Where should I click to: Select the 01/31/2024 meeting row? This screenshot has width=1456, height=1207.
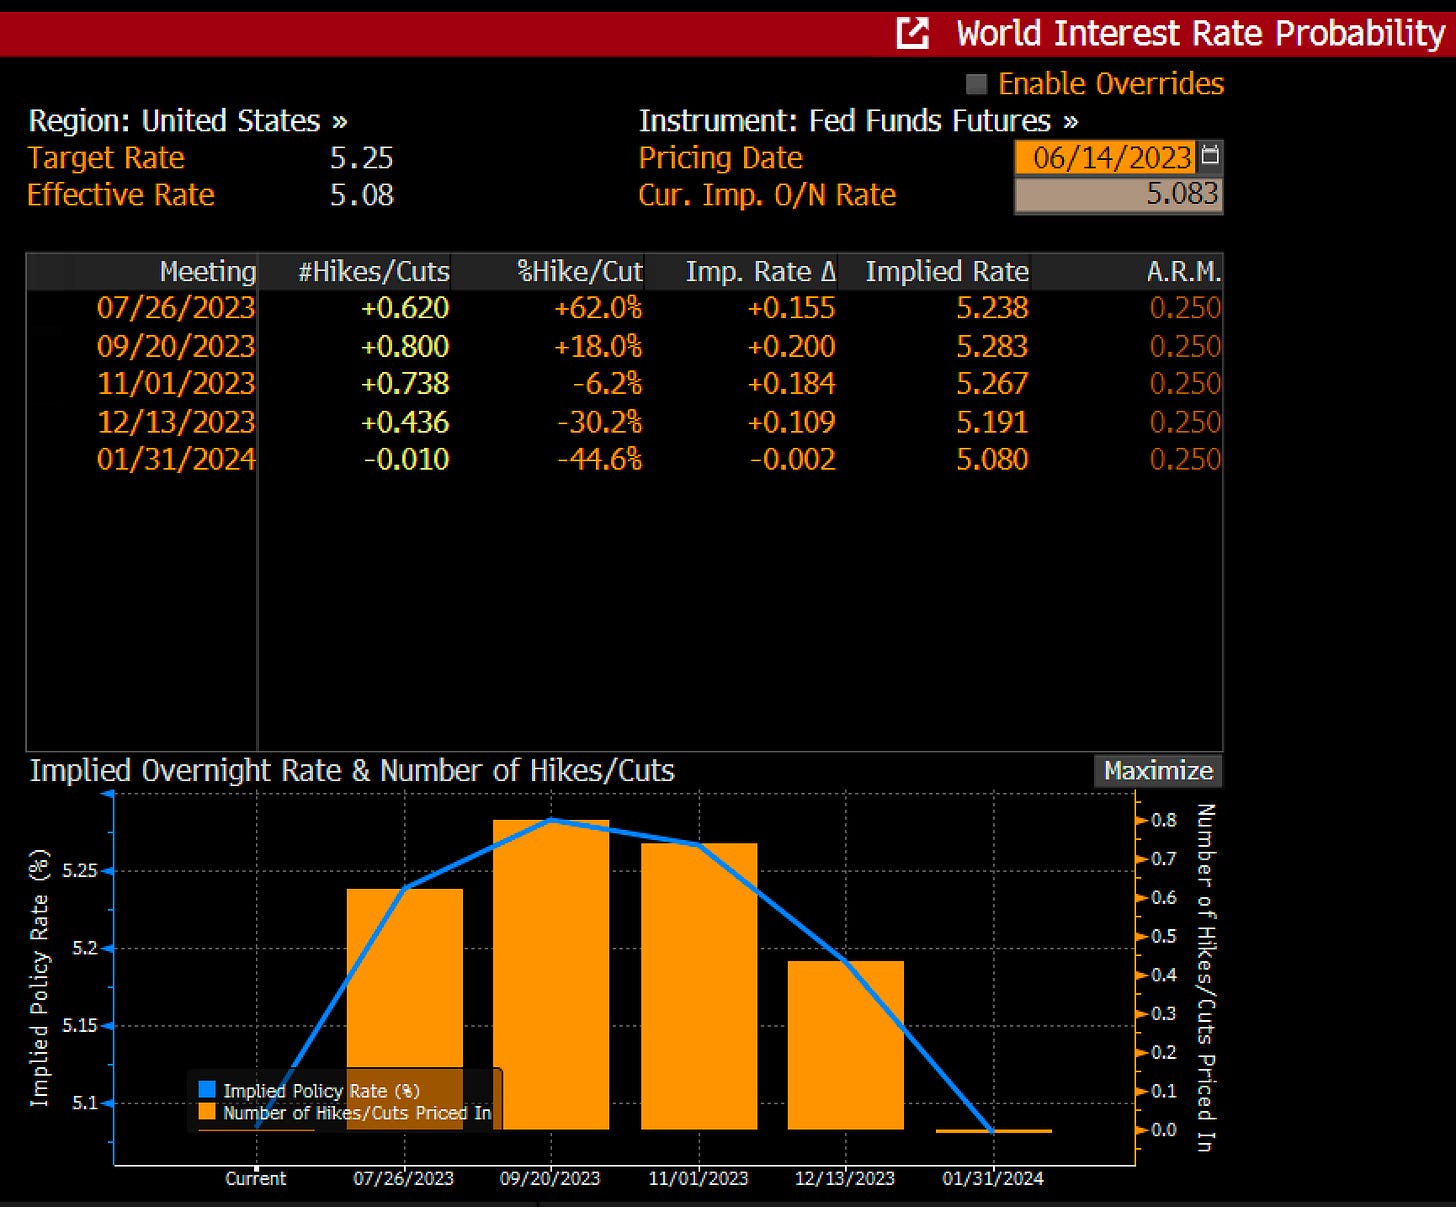pyautogui.click(x=176, y=460)
